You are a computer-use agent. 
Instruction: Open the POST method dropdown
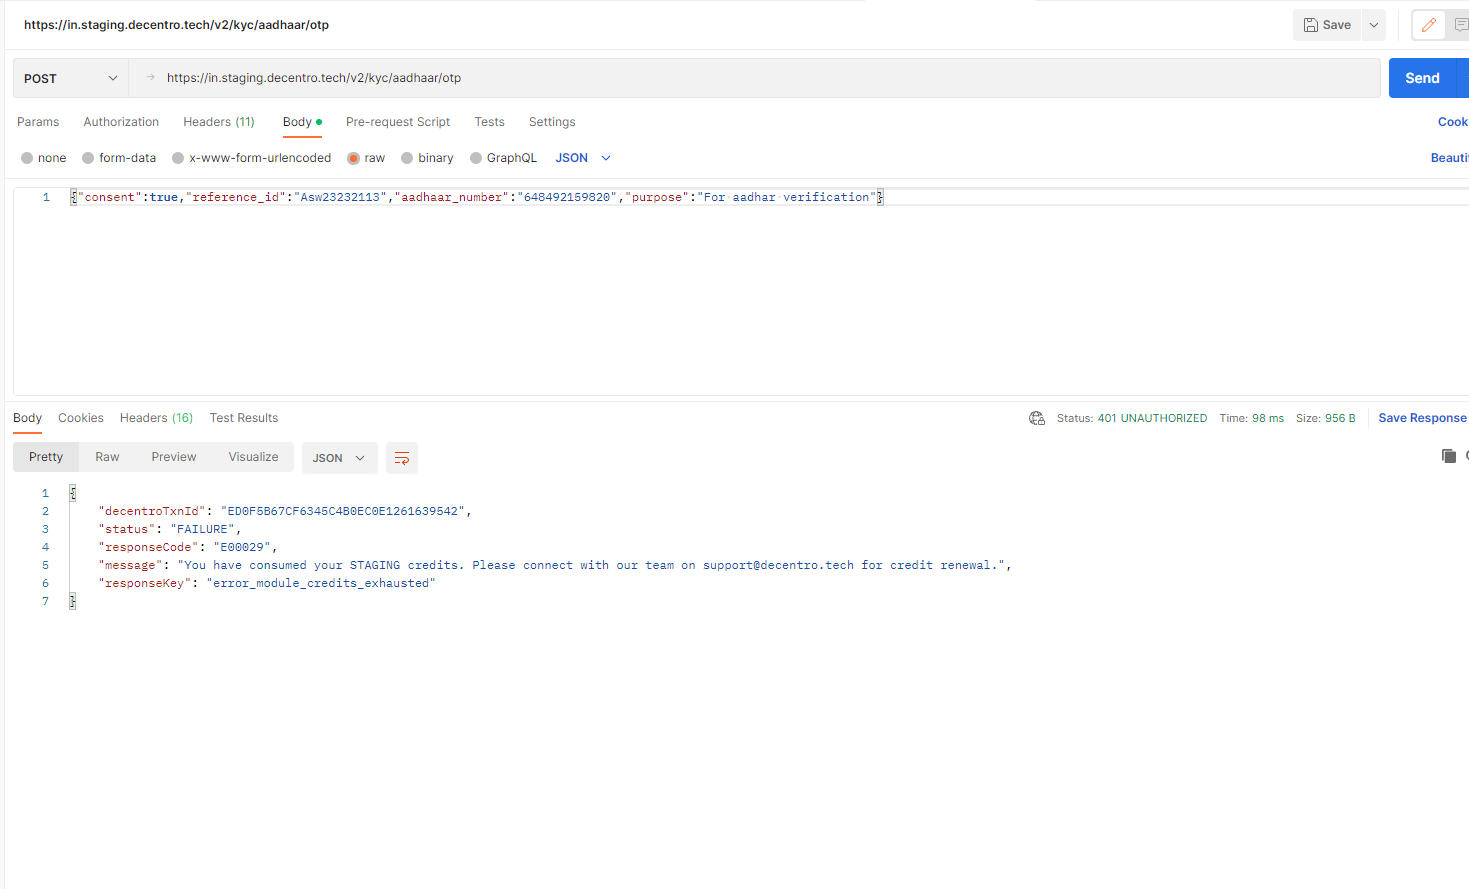coord(71,78)
